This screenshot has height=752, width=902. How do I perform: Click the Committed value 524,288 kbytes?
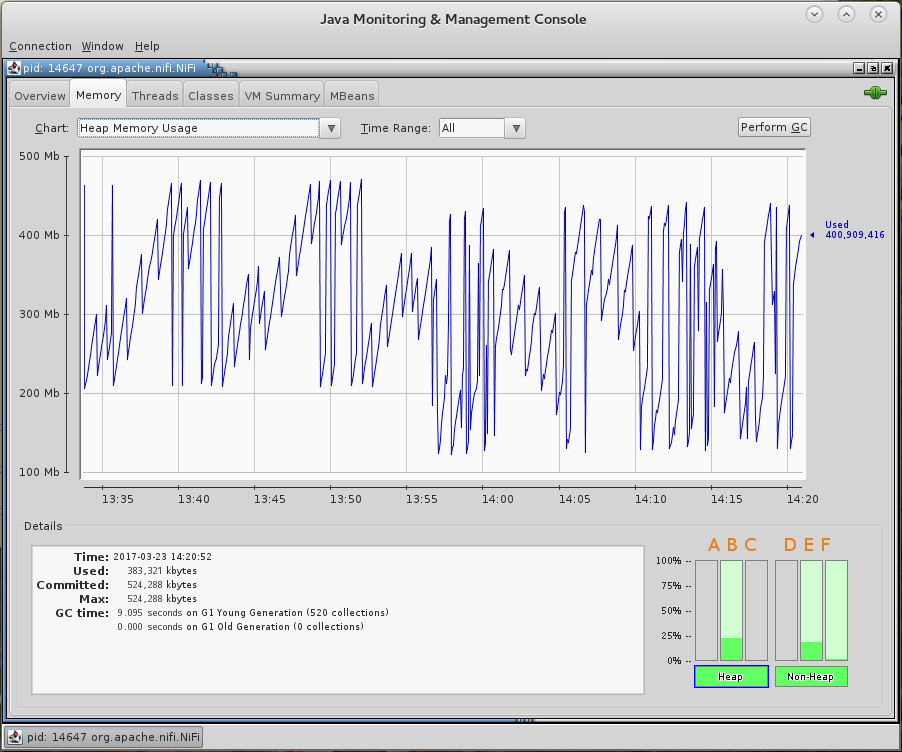(162, 585)
